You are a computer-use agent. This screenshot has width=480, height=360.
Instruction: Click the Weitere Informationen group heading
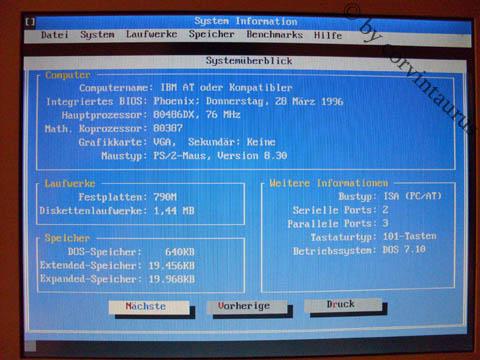329,183
